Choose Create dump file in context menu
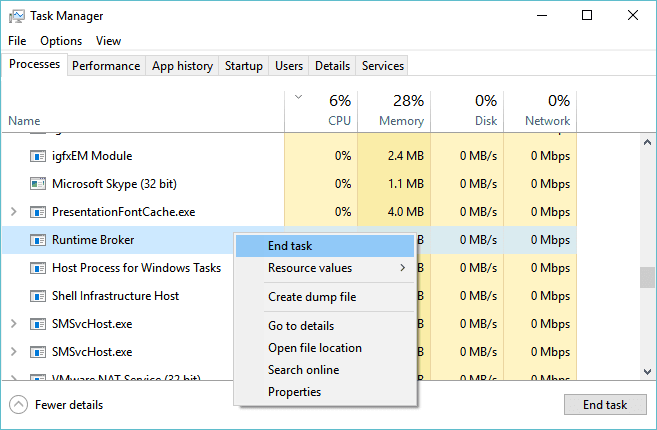 point(325,297)
